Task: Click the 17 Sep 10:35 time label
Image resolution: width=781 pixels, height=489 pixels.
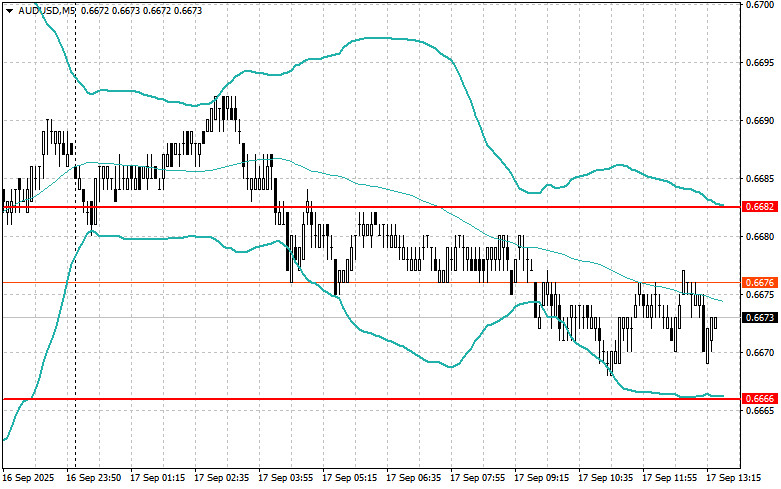Action: pyautogui.click(x=606, y=478)
